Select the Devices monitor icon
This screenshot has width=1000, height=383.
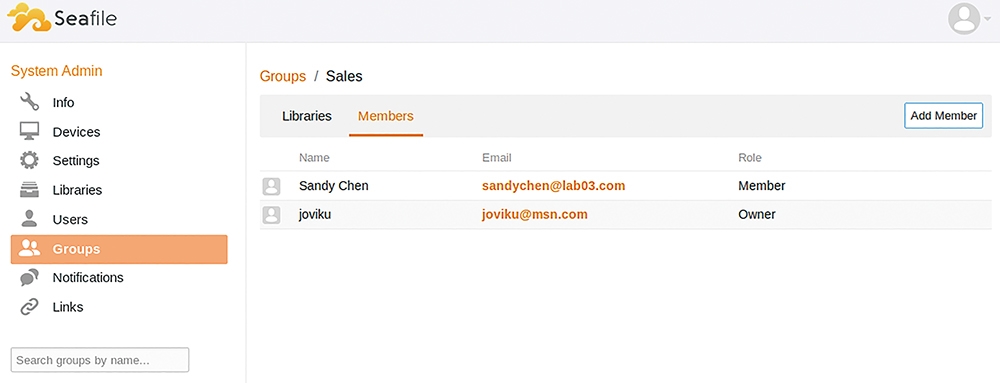[x=29, y=131]
